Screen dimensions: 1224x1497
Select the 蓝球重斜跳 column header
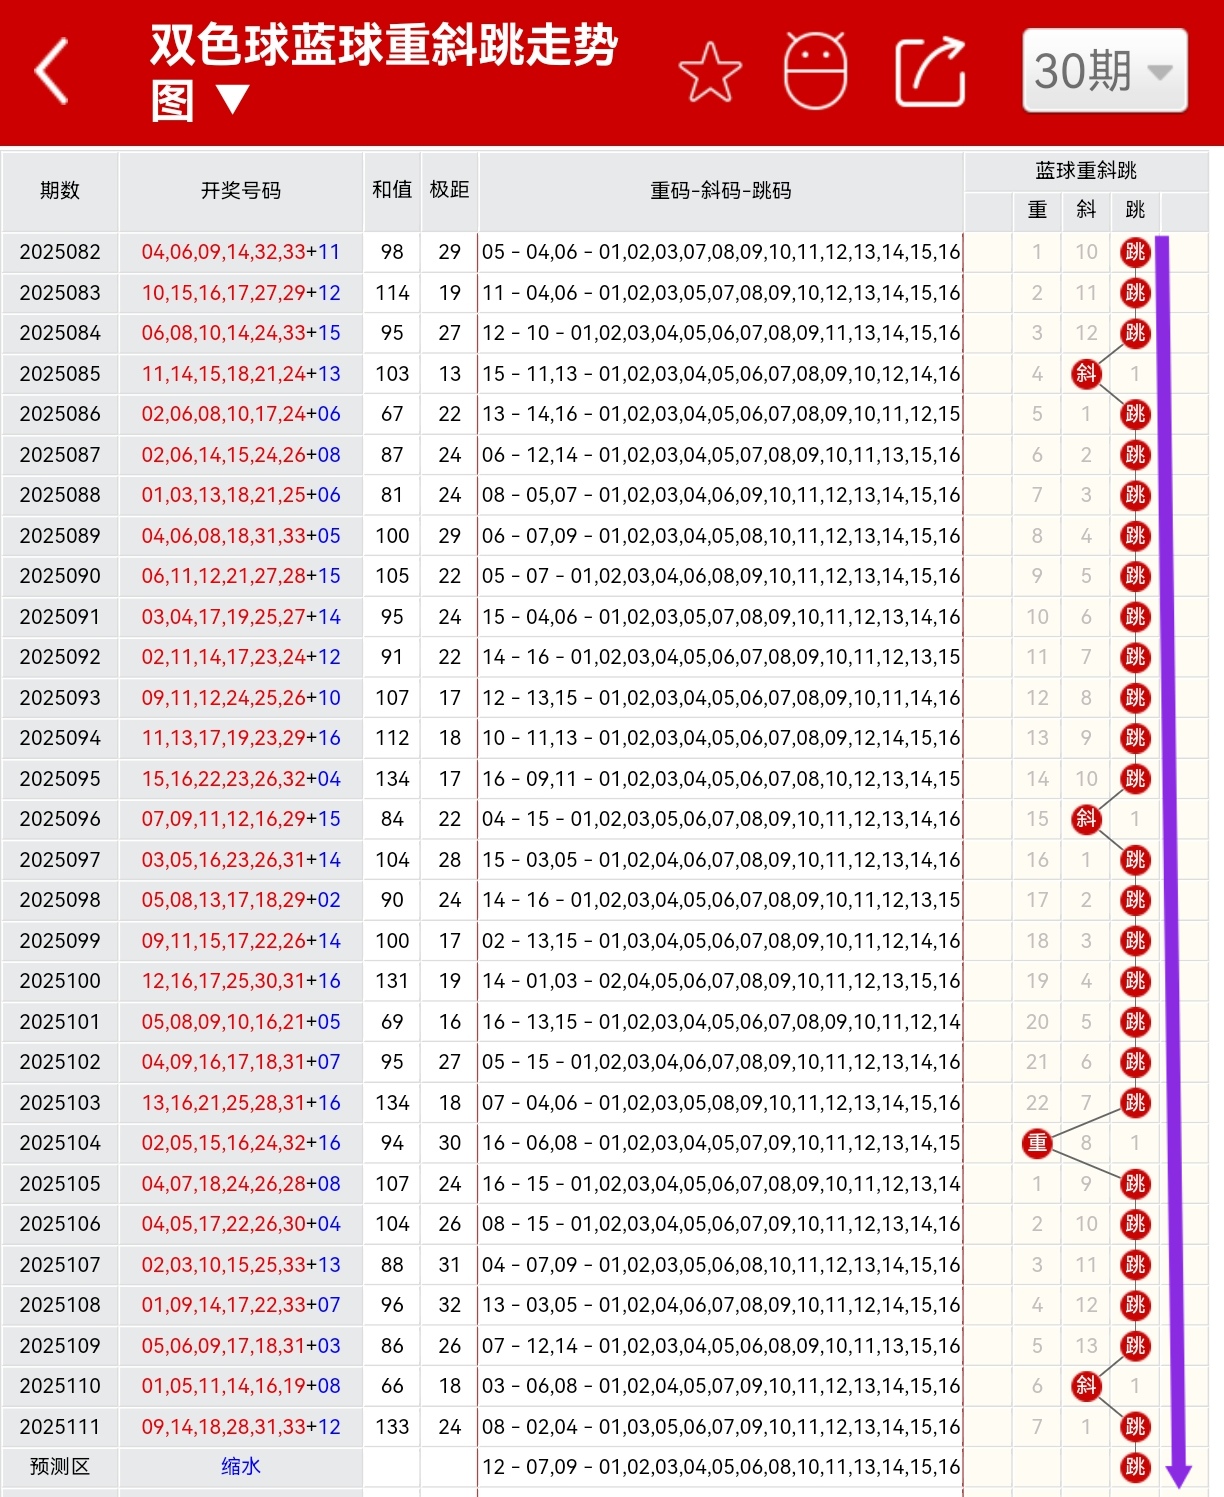tap(1085, 170)
